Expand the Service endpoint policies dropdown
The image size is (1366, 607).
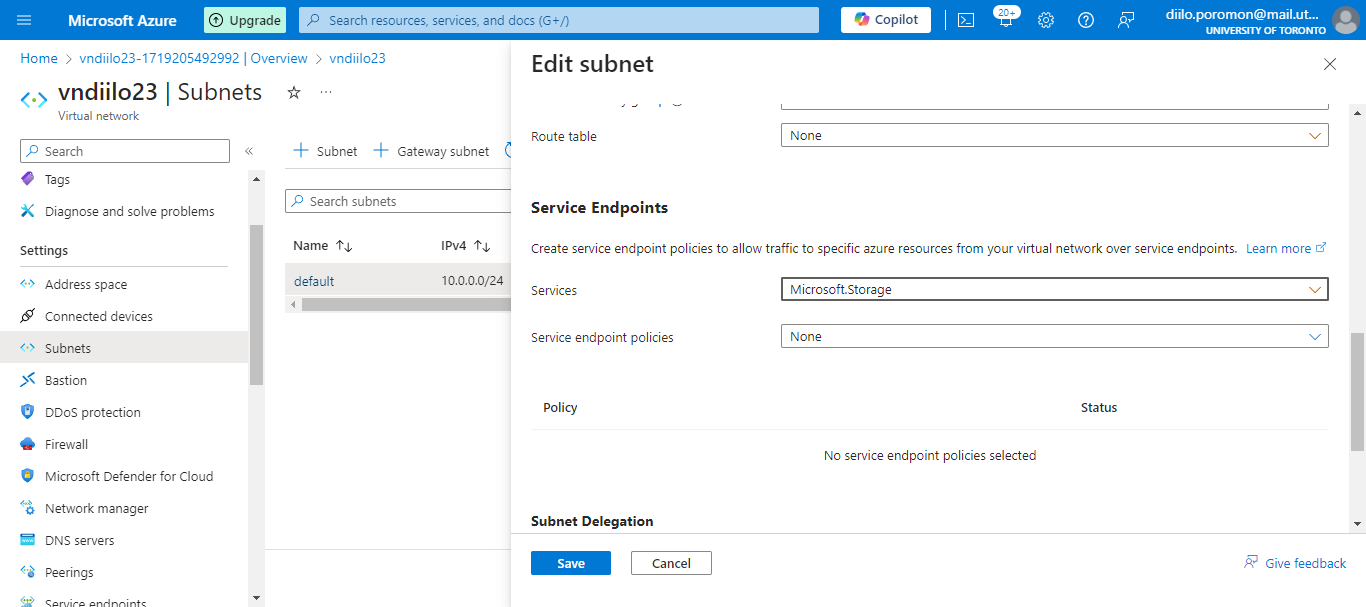pos(1054,337)
